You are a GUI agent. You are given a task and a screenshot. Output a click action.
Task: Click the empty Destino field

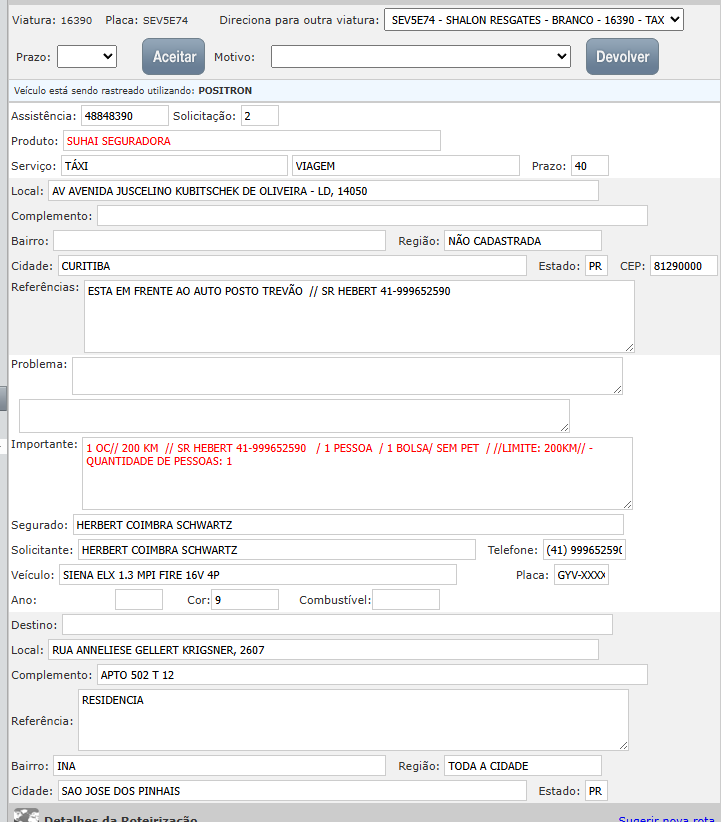pos(337,625)
